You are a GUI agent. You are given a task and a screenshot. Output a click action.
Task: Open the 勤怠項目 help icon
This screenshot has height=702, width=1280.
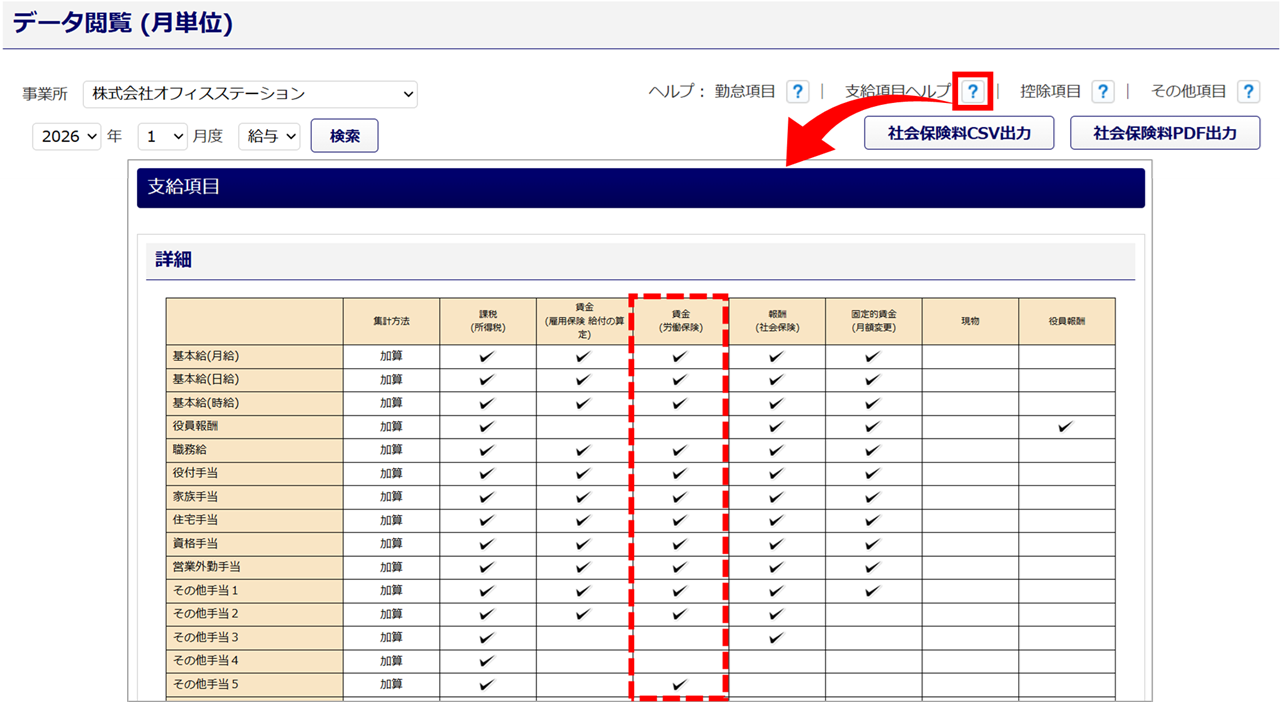pos(797,92)
